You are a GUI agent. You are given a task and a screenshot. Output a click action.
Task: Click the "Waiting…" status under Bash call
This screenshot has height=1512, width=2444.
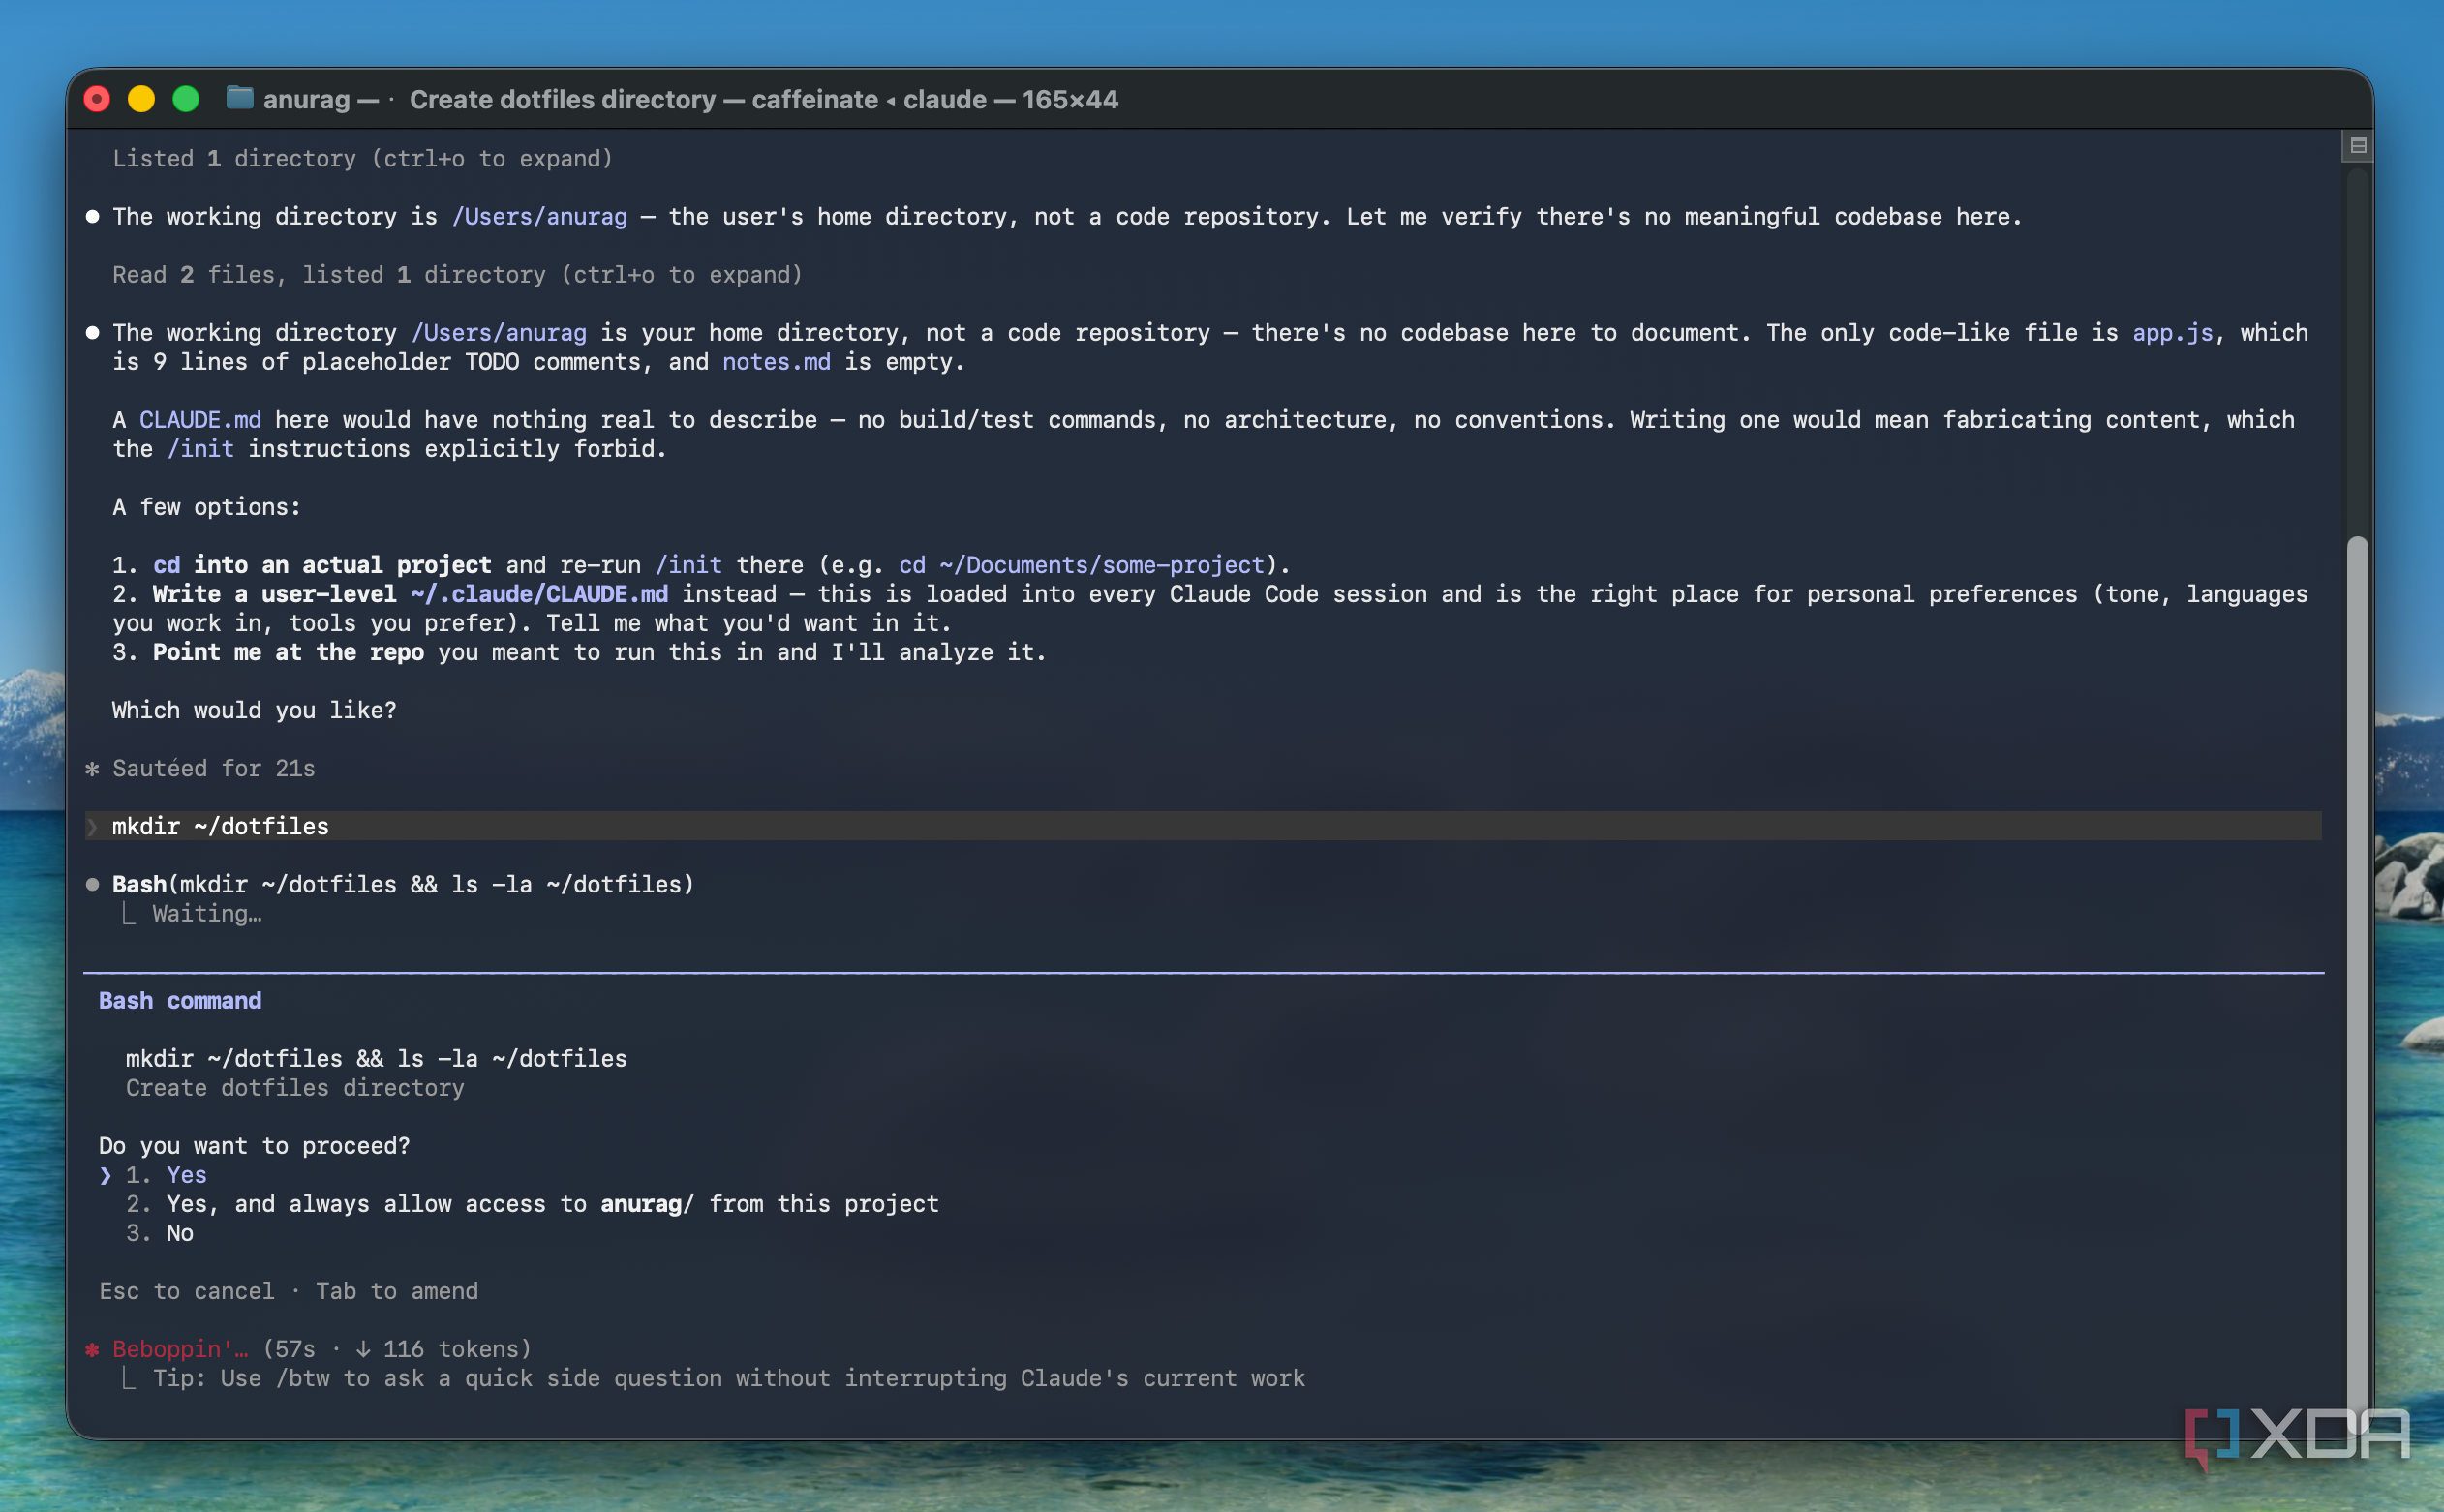pyautogui.click(x=207, y=914)
